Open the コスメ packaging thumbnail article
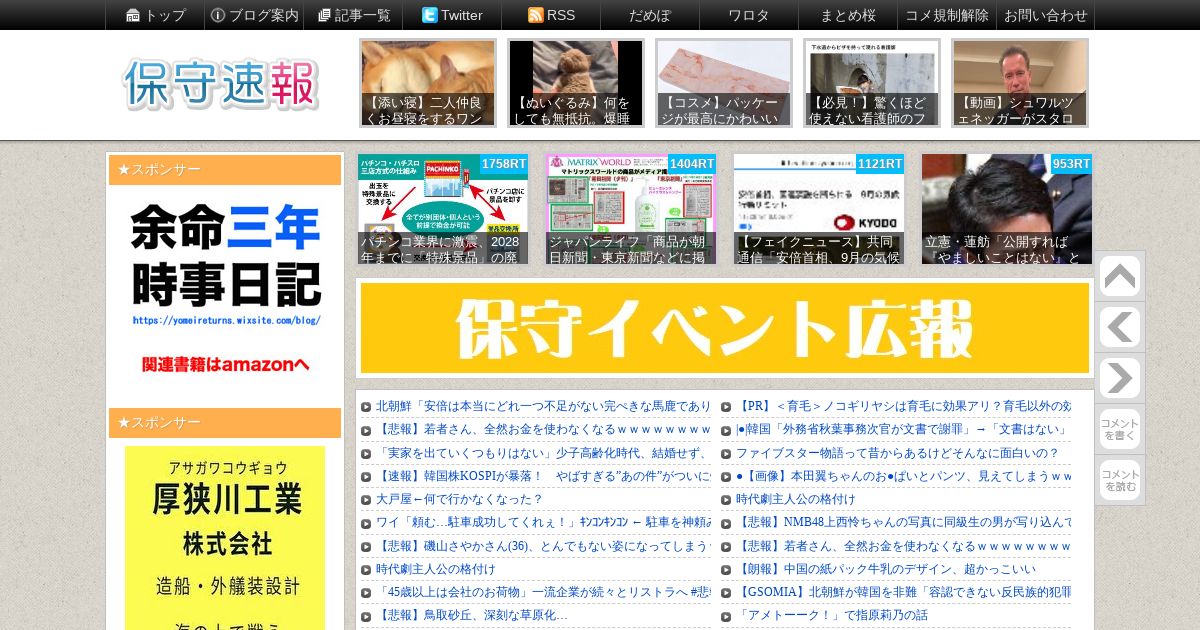Viewport: 1200px width, 630px height. tap(724, 83)
